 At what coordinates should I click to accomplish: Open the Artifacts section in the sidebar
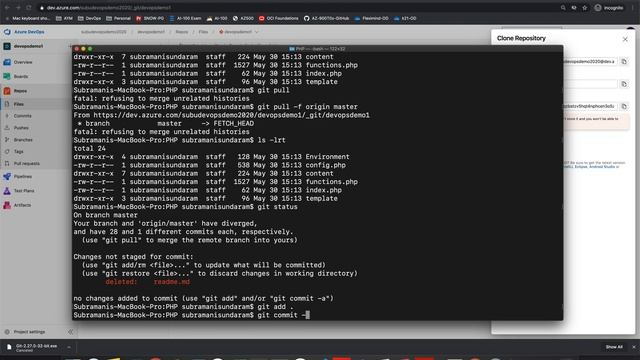pyautogui.click(x=22, y=205)
